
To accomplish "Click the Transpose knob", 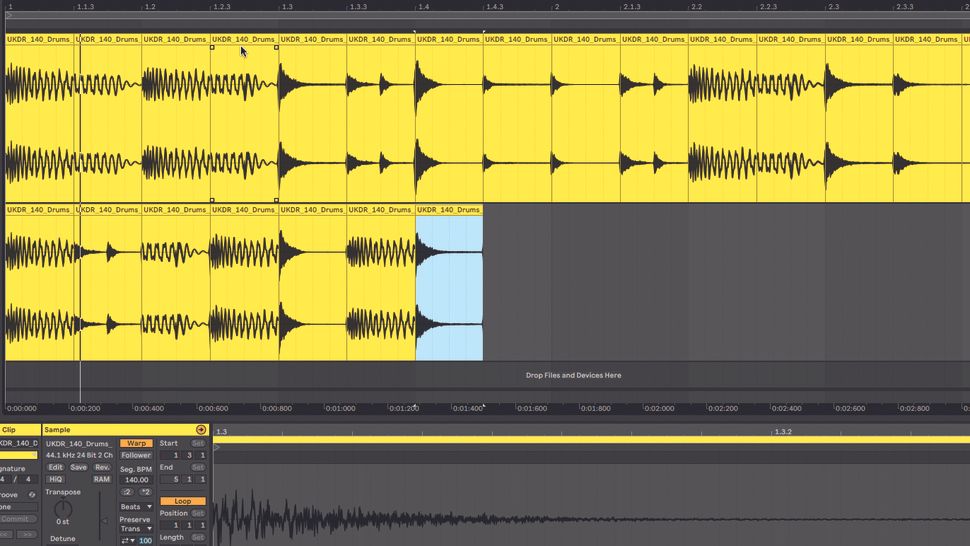I will coord(63,510).
